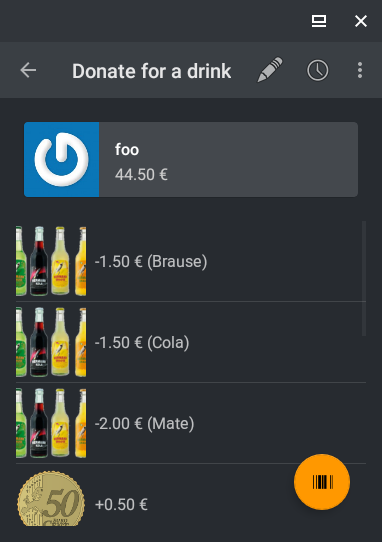
Task: Open the foo user card
Action: tap(191, 159)
